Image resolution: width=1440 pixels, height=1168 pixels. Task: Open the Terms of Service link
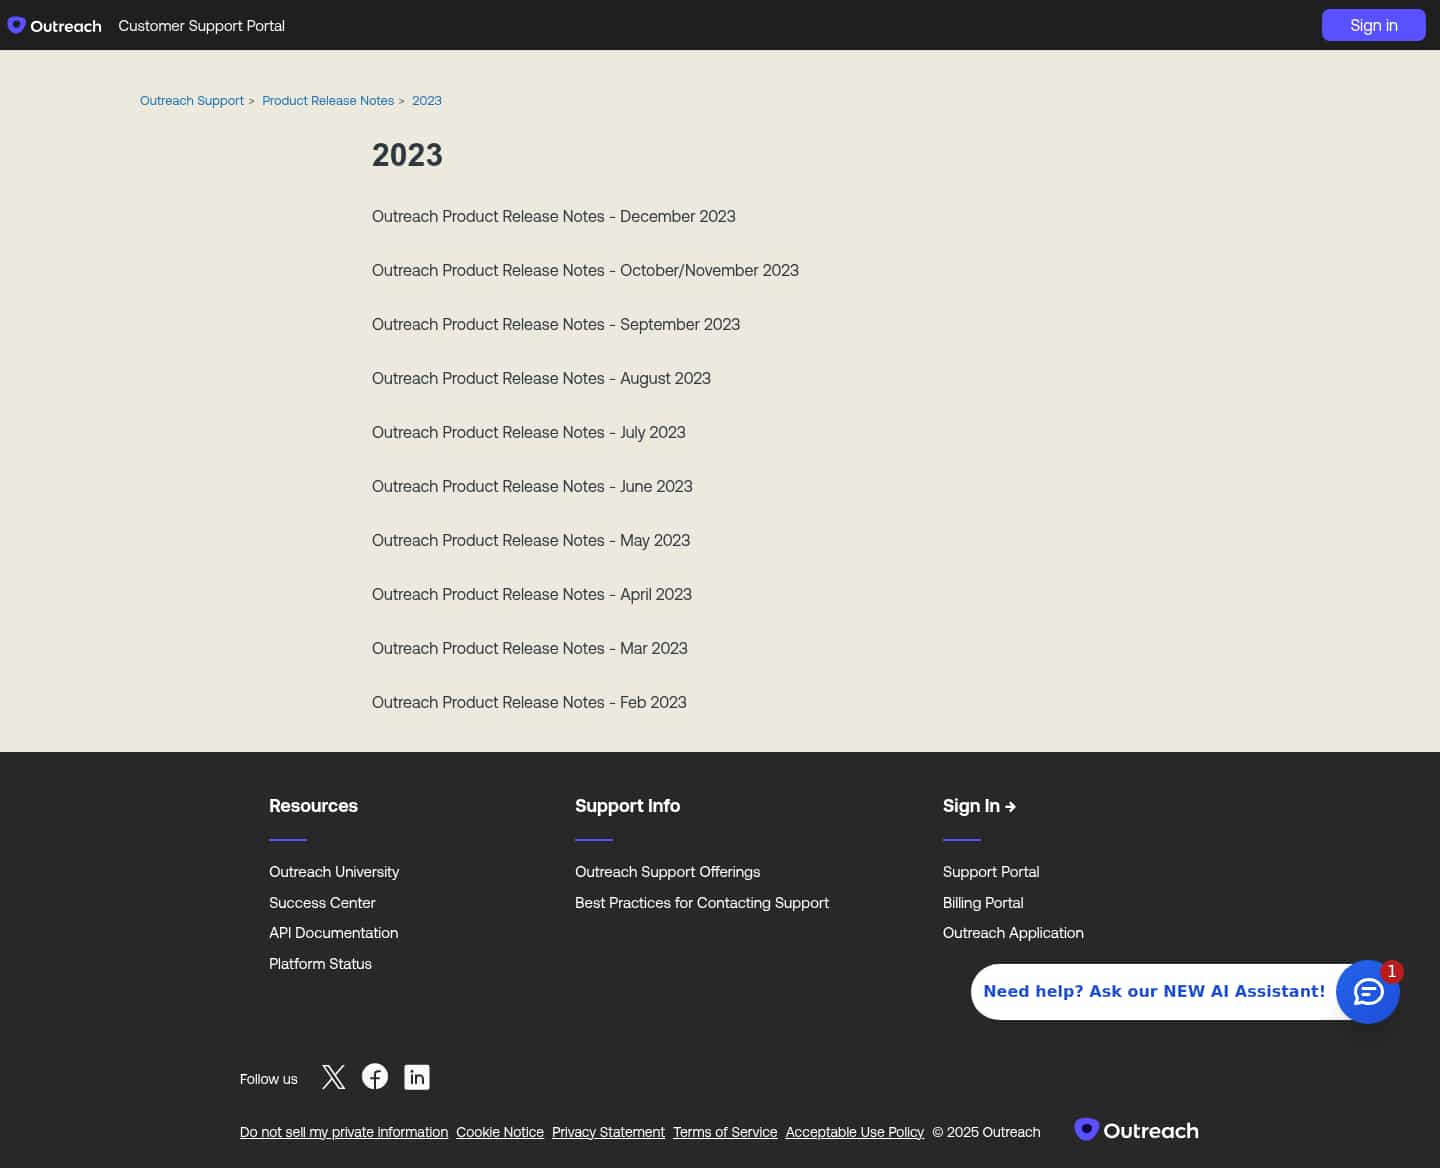tap(725, 1131)
